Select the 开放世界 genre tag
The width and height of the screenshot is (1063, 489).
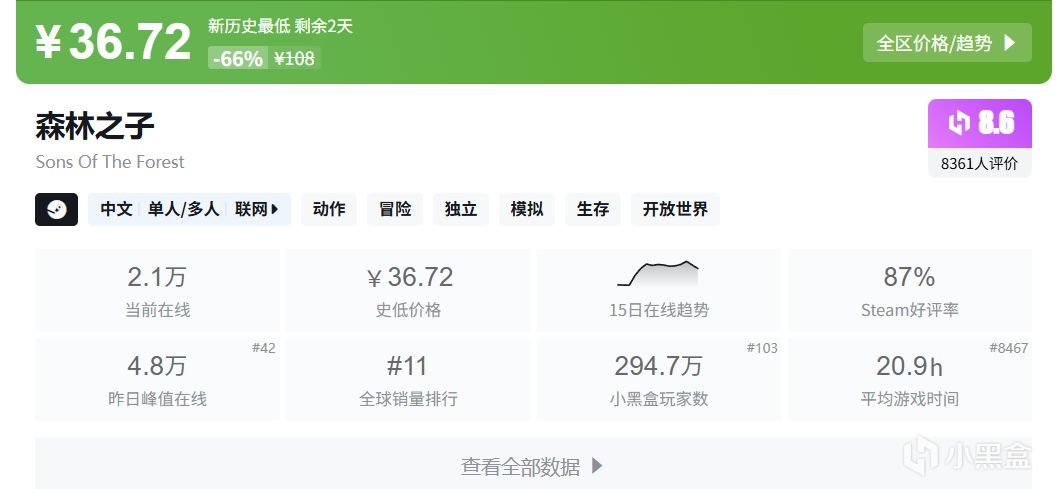tap(675, 210)
